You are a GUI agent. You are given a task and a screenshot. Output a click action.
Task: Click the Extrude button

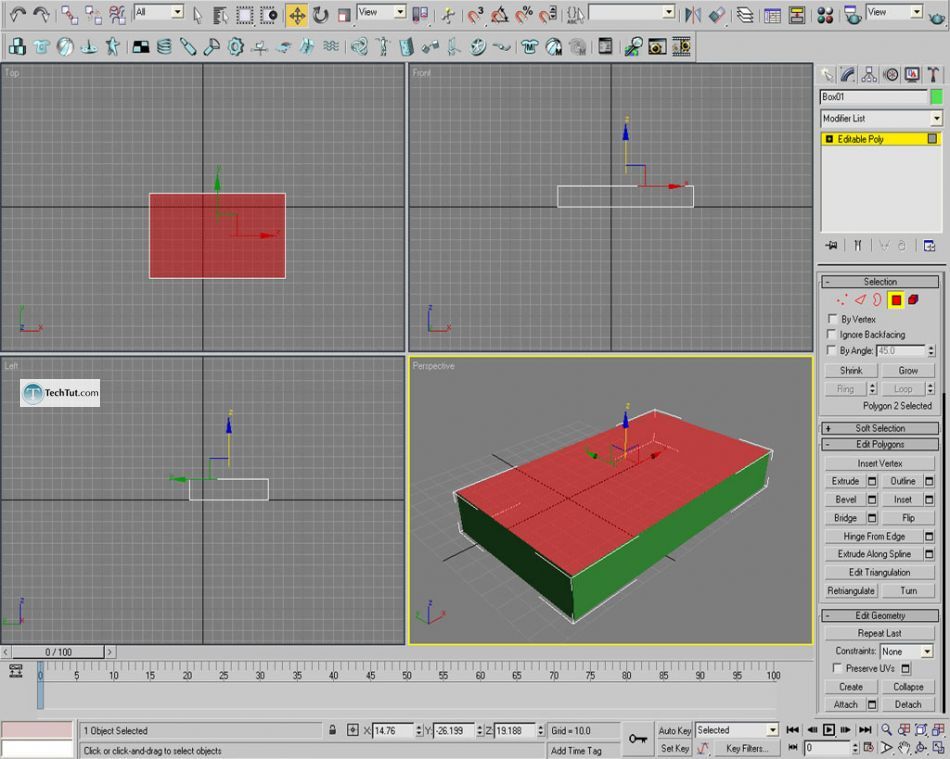845,481
